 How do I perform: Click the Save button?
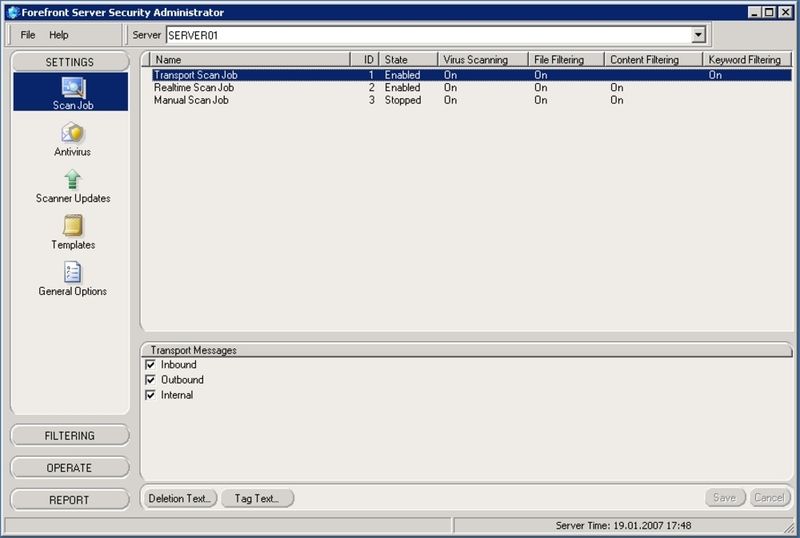click(x=725, y=498)
